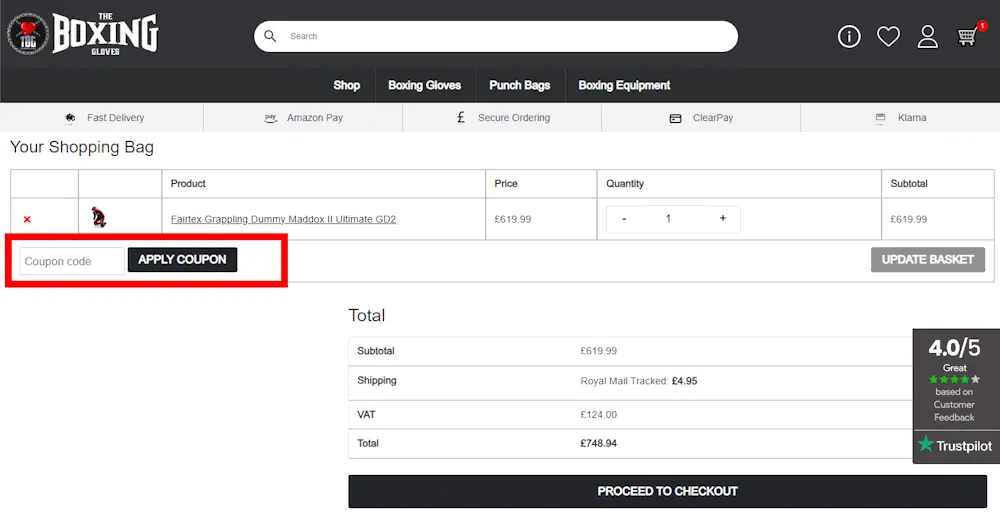Click PROCEED TO CHECKOUT
Screen dimensions: 1000x523
[668, 491]
